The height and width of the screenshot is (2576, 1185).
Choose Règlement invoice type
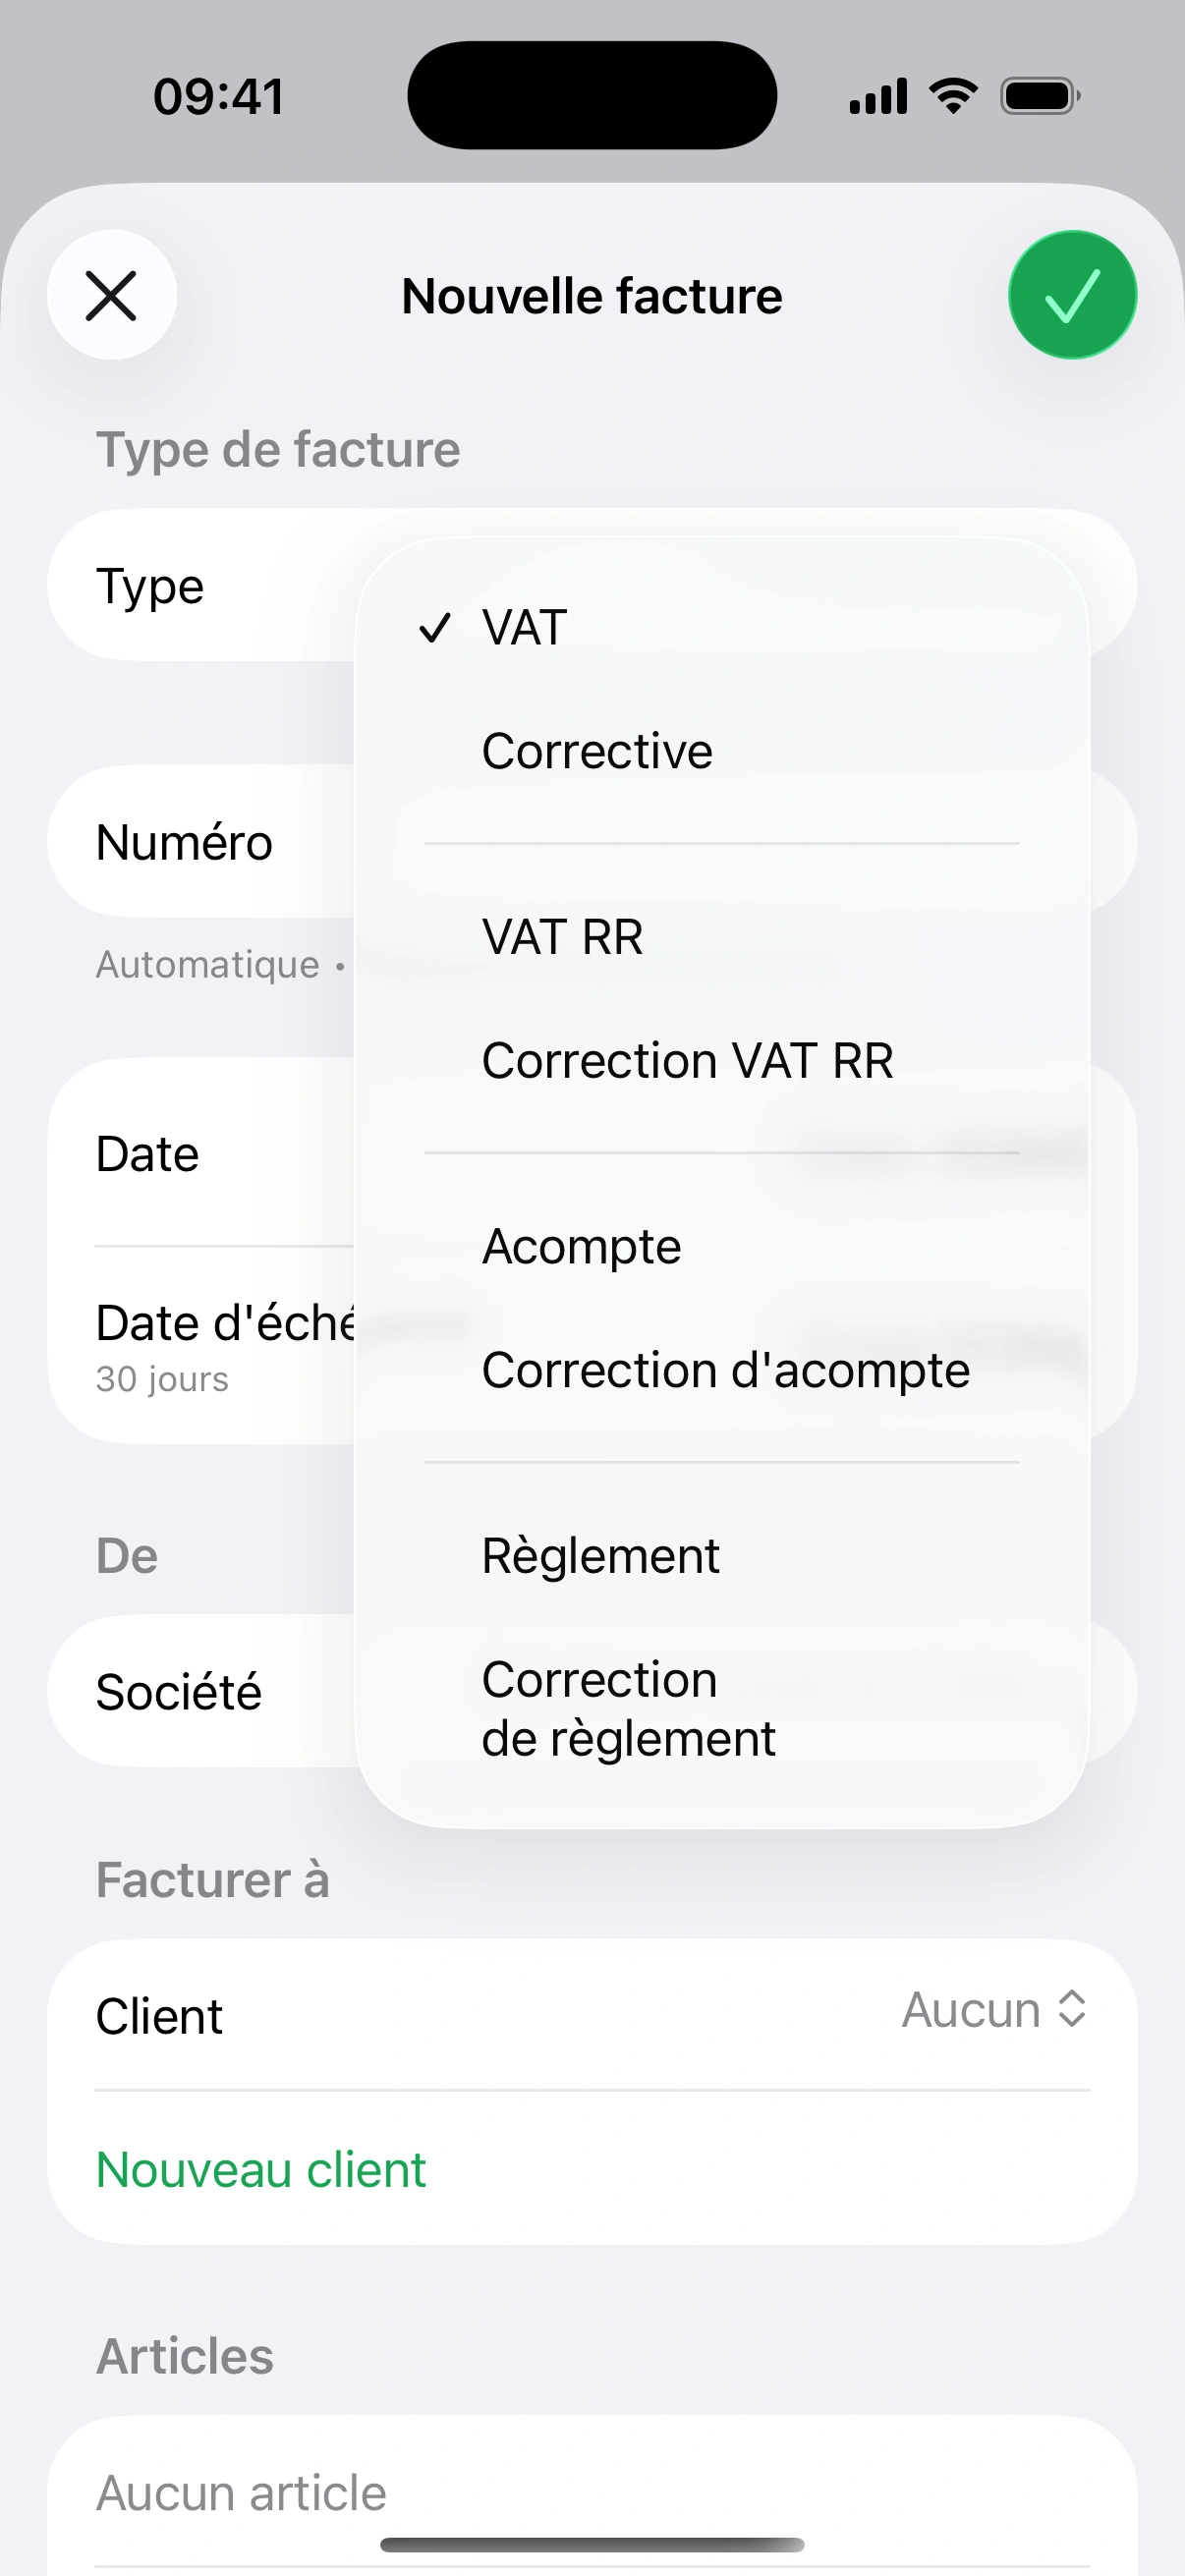(x=600, y=1556)
